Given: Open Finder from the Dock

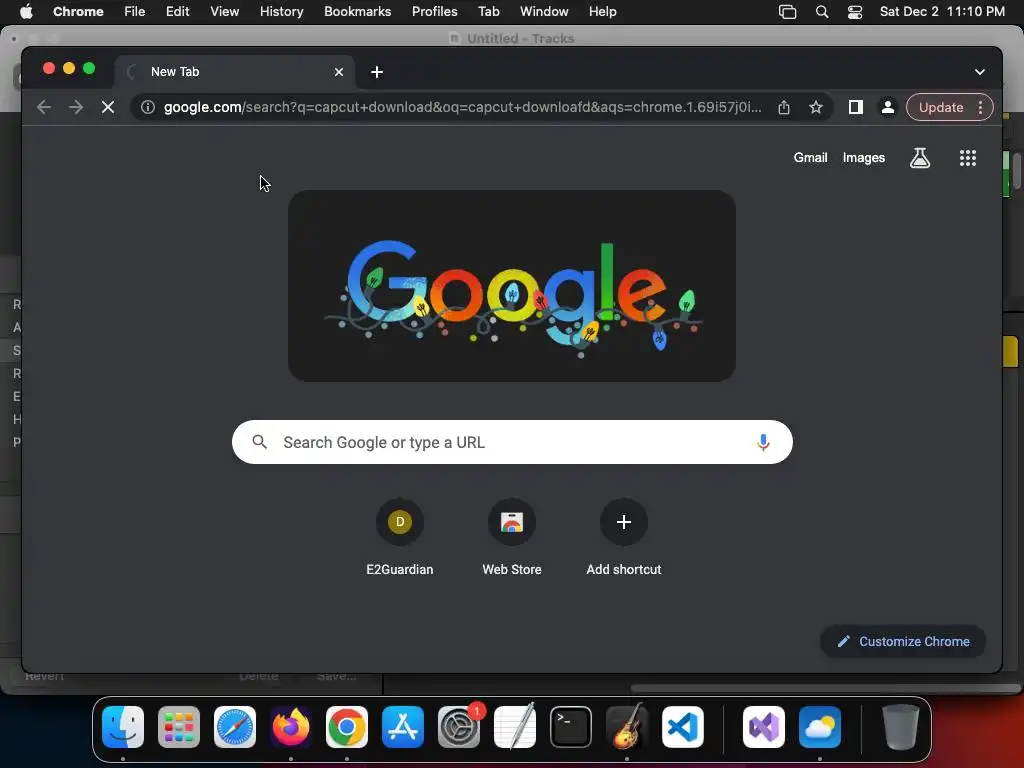Looking at the screenshot, I should coord(123,727).
